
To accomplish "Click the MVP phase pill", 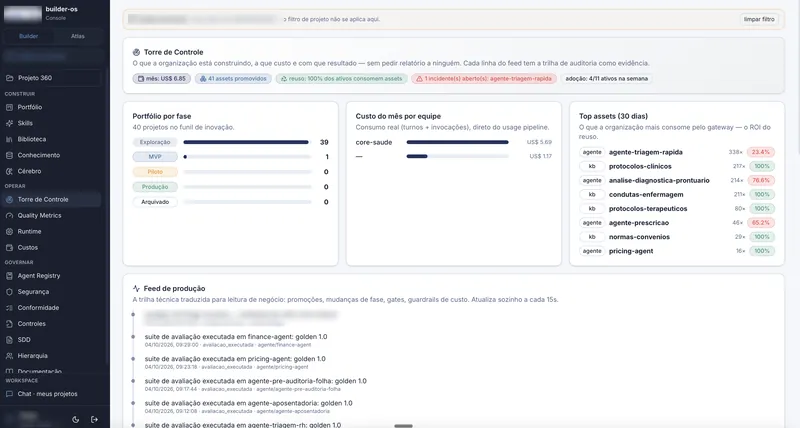I will coord(155,157).
